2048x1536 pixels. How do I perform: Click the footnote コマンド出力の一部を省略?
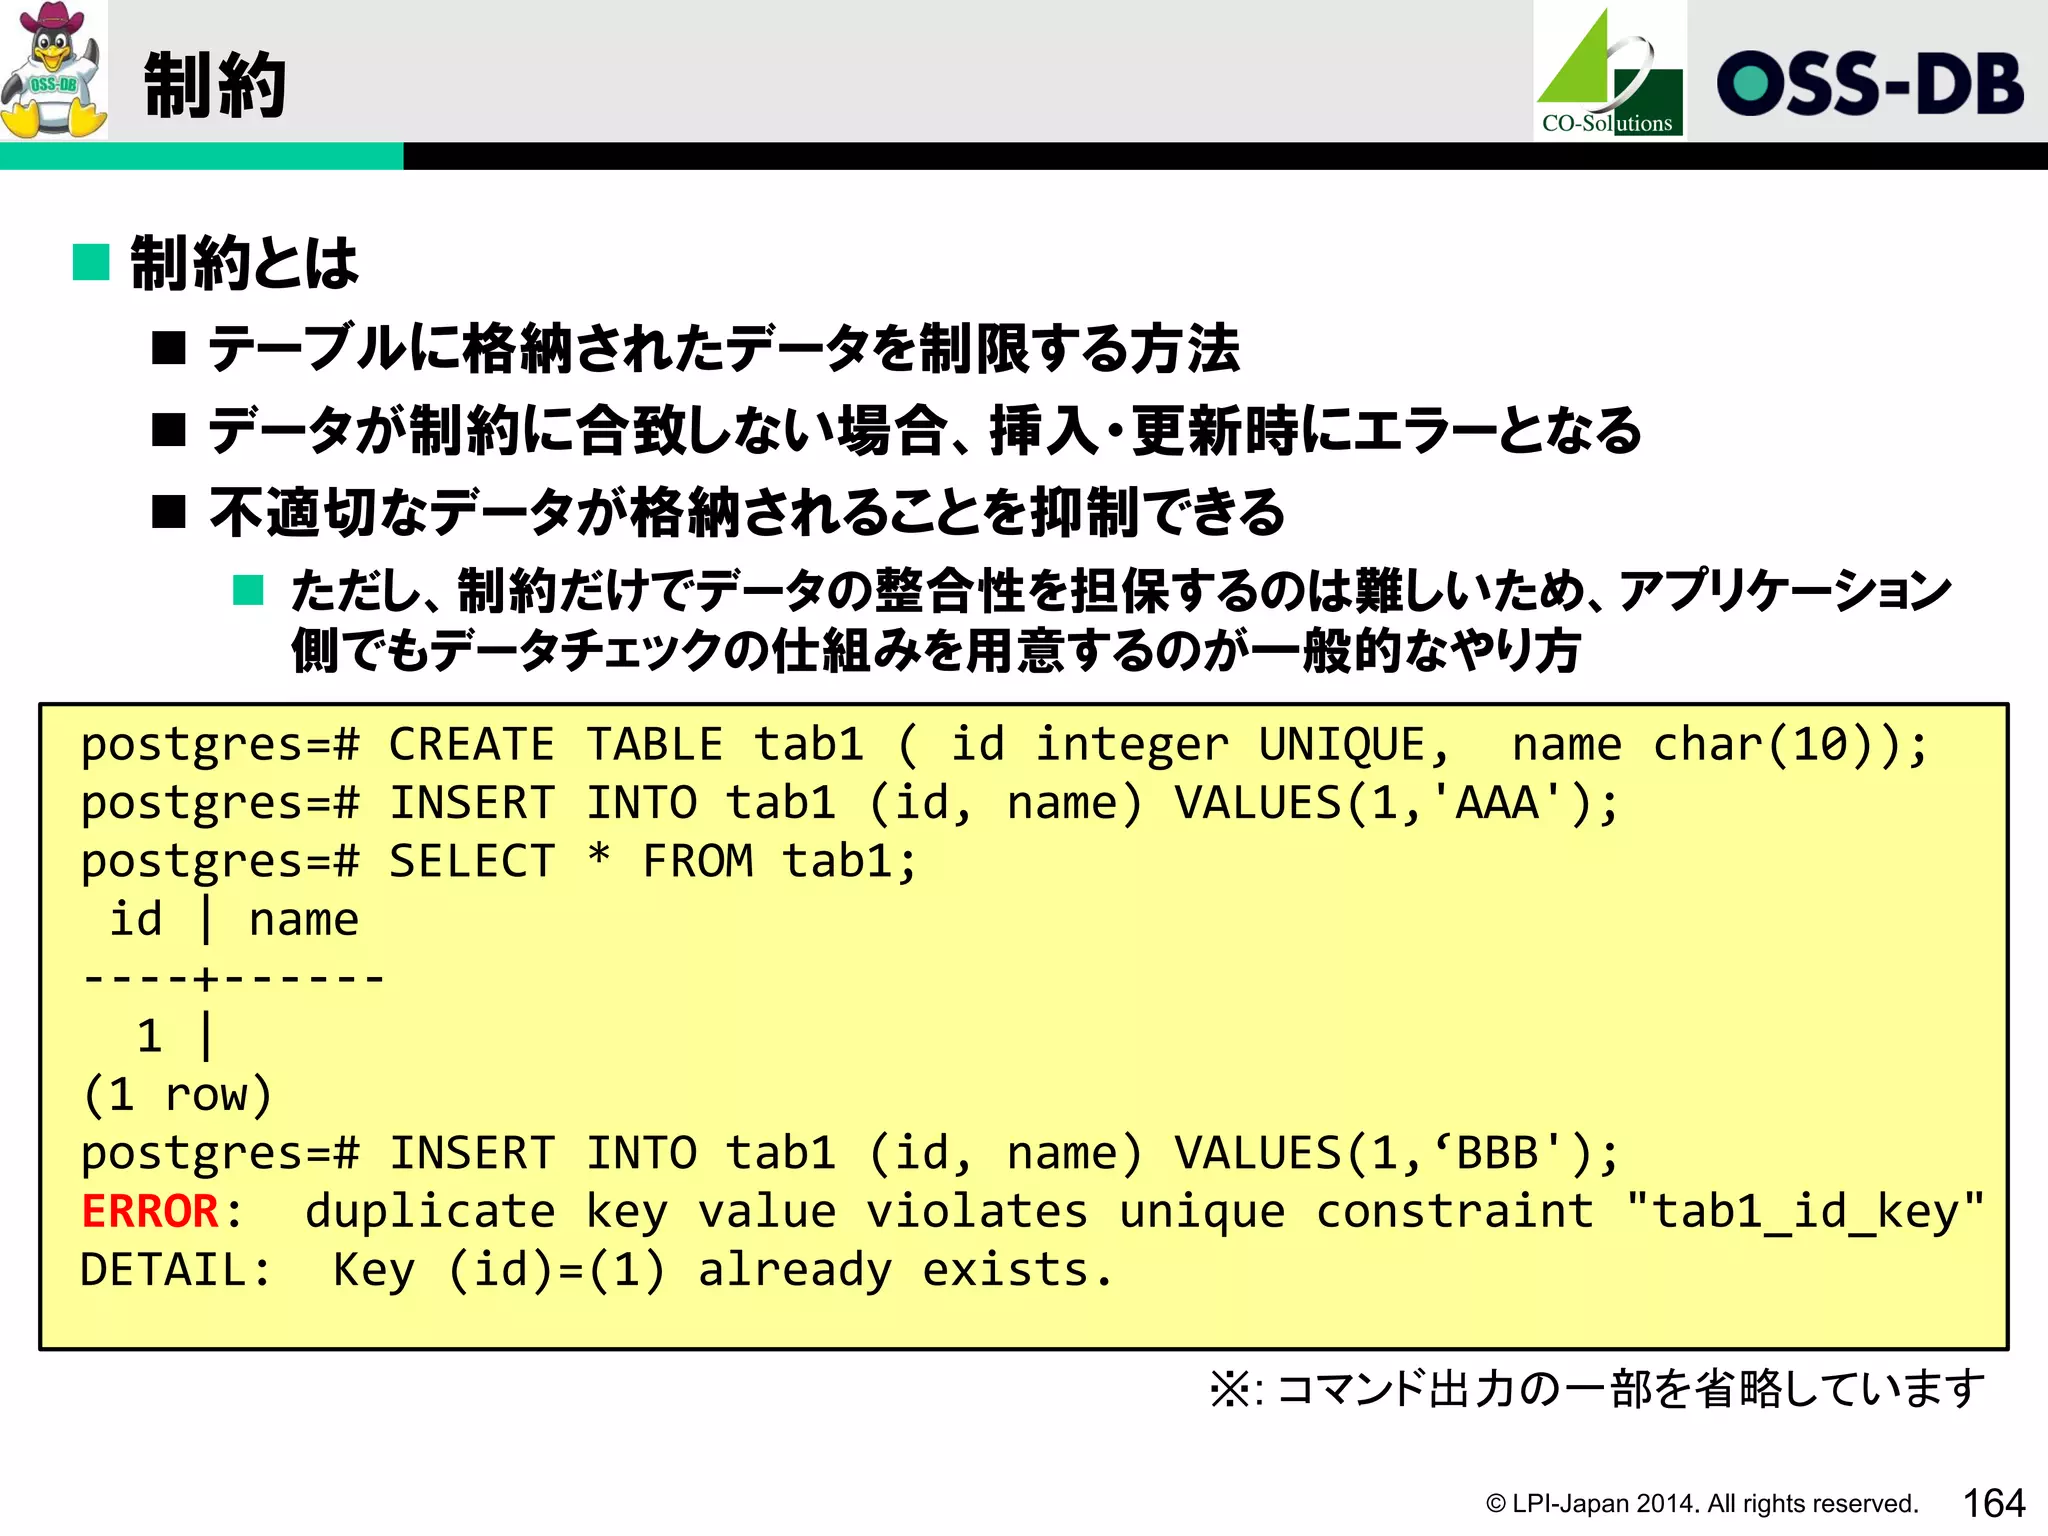1597,1389
